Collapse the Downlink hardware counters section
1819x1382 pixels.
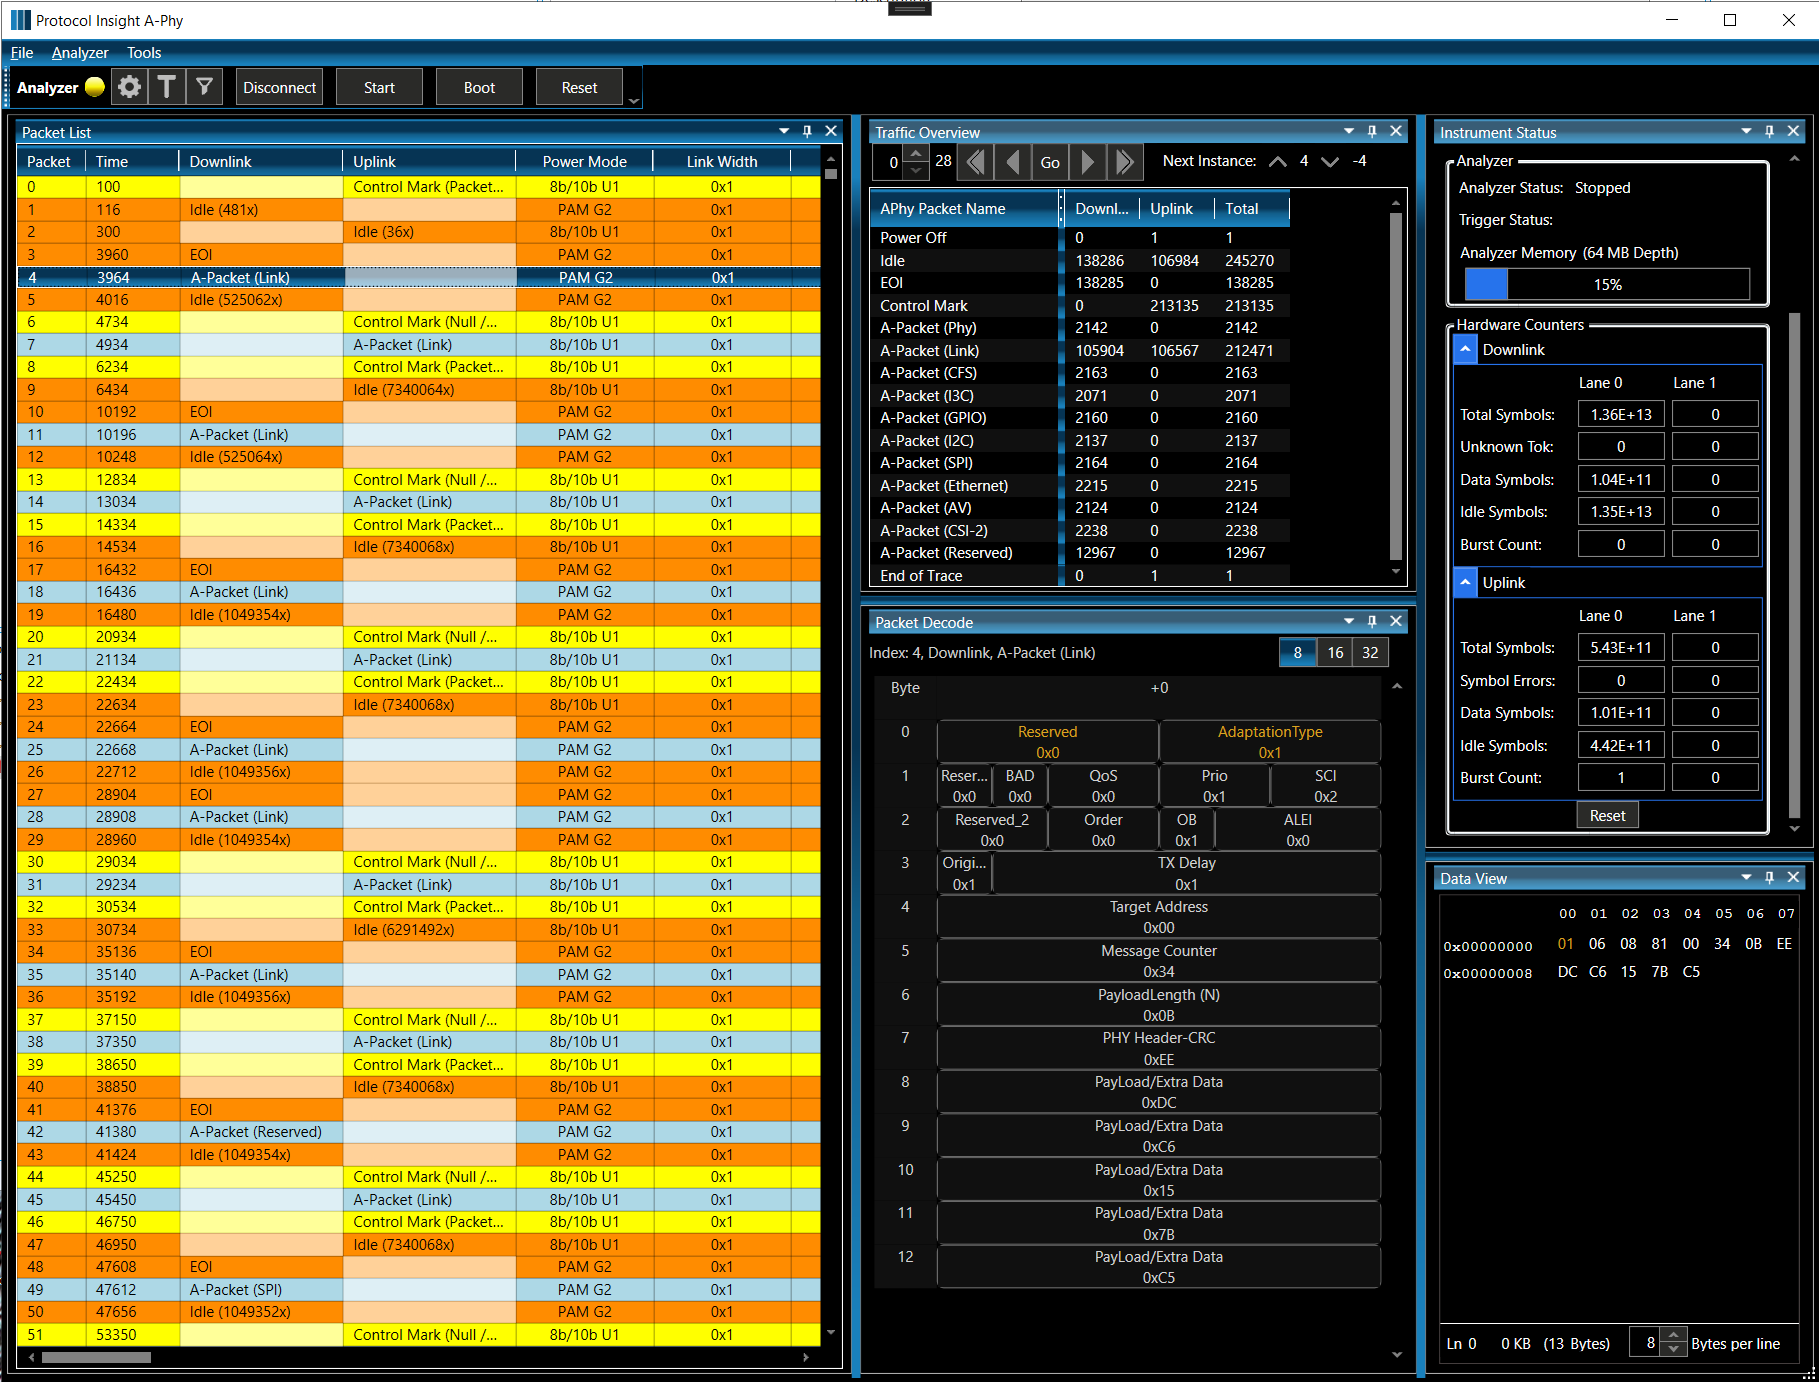point(1464,348)
